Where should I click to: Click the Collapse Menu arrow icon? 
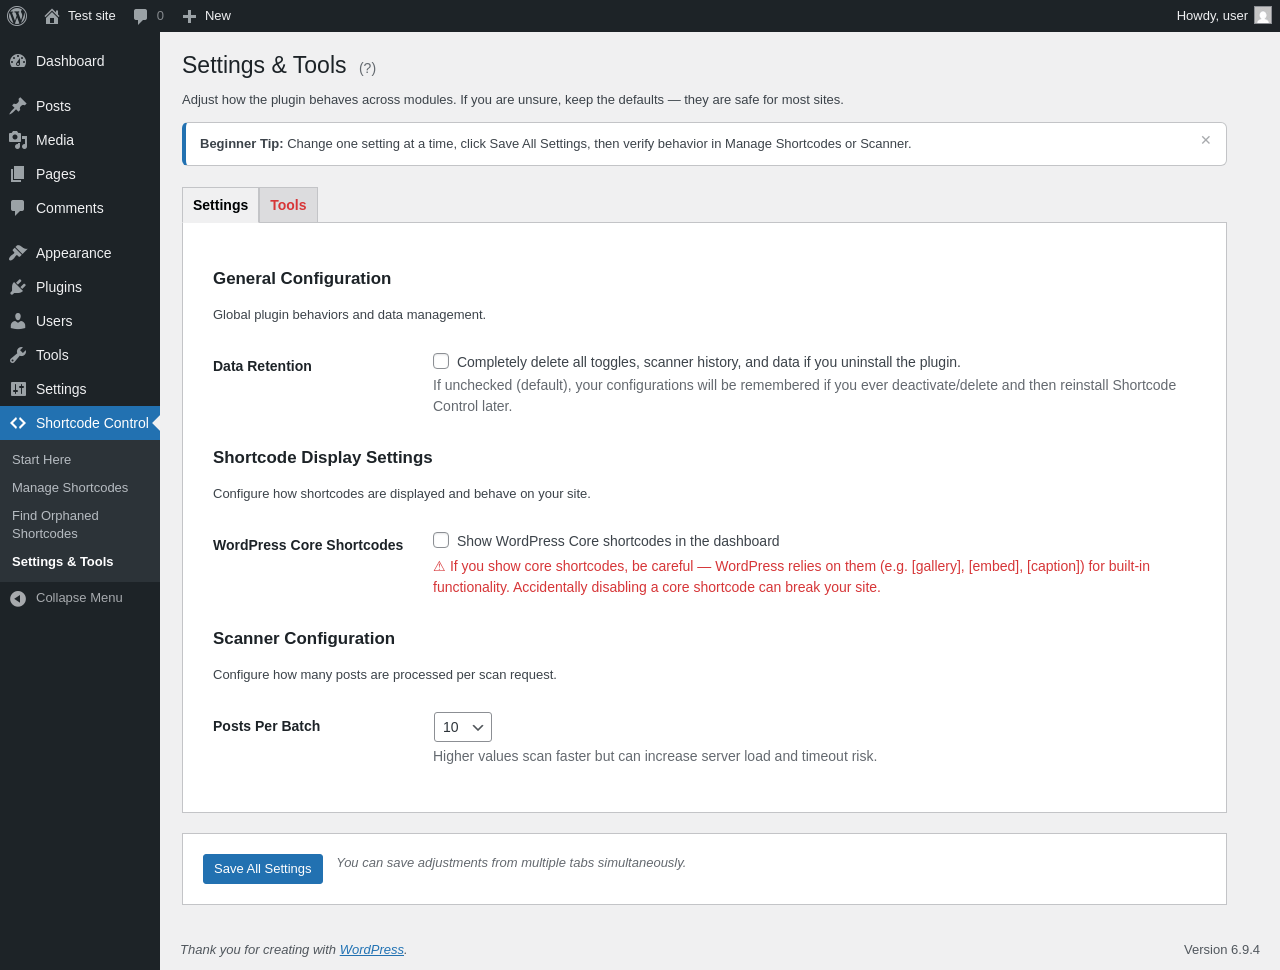click(x=18, y=598)
